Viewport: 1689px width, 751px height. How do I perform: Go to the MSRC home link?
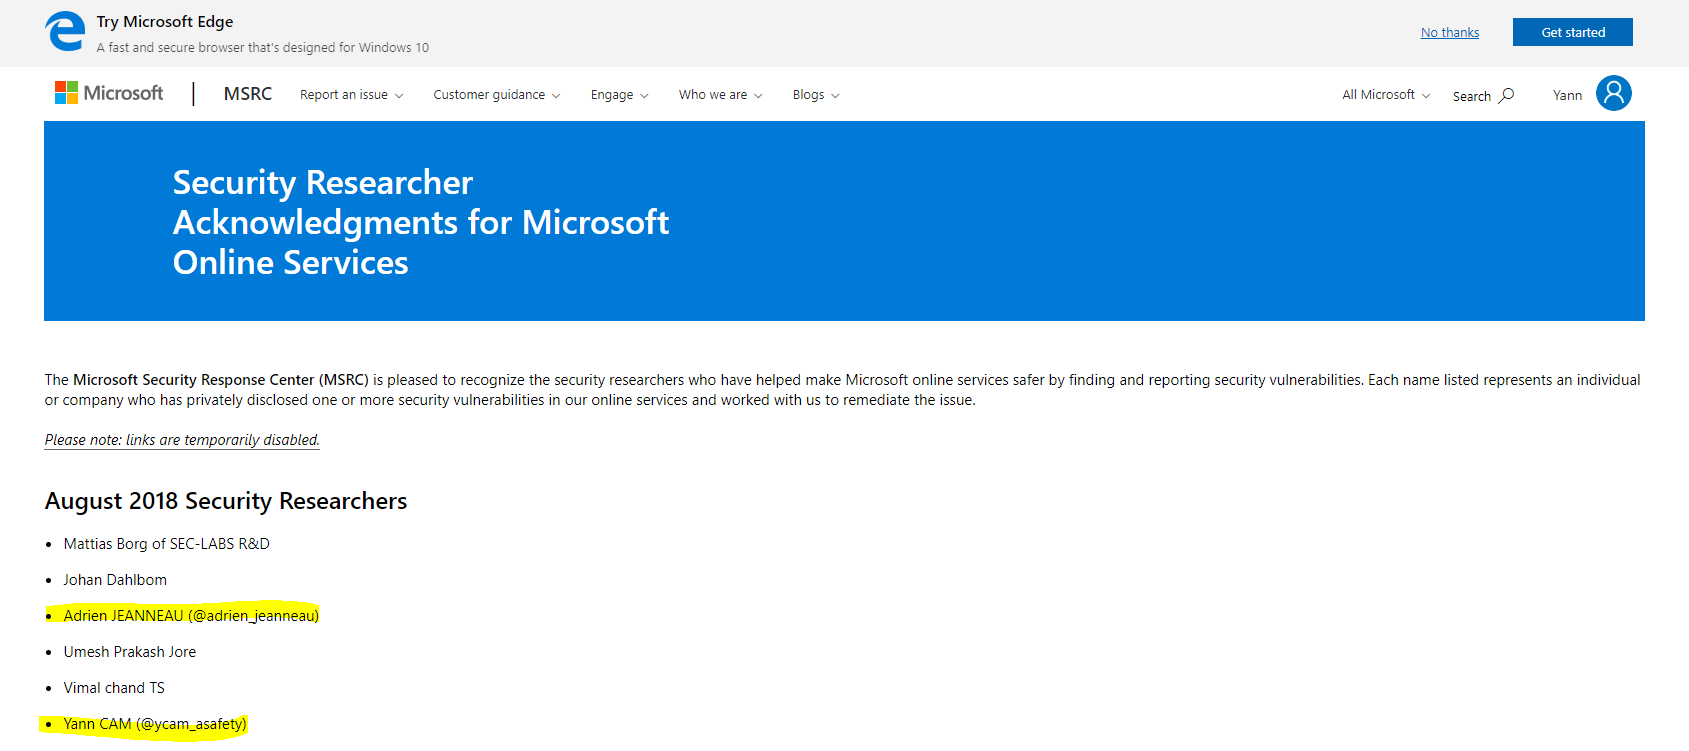click(x=248, y=94)
